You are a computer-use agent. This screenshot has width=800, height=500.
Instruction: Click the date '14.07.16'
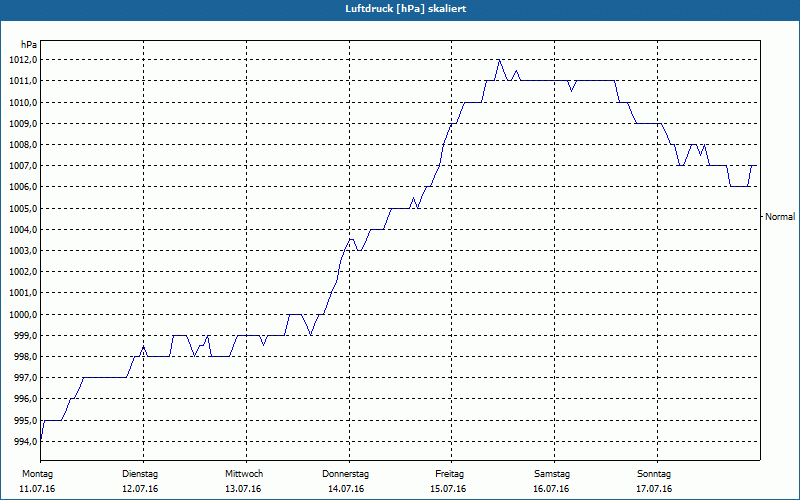pos(346,489)
